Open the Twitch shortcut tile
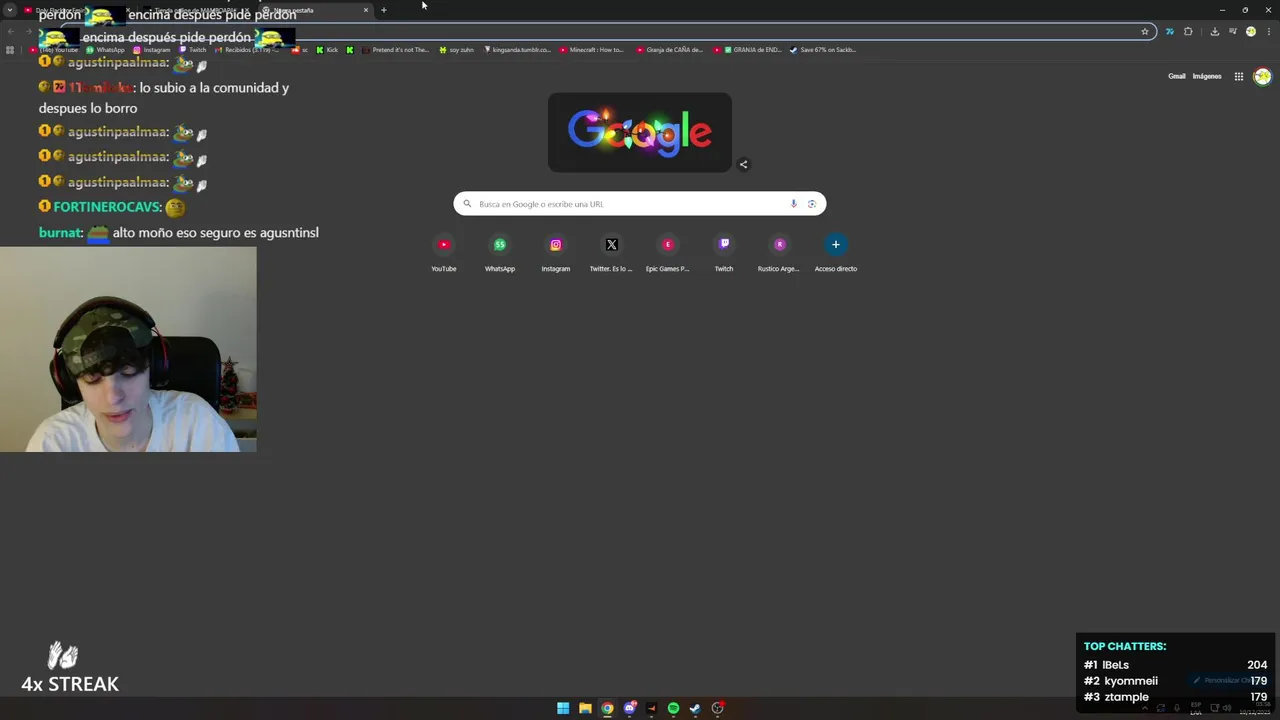 (x=724, y=253)
